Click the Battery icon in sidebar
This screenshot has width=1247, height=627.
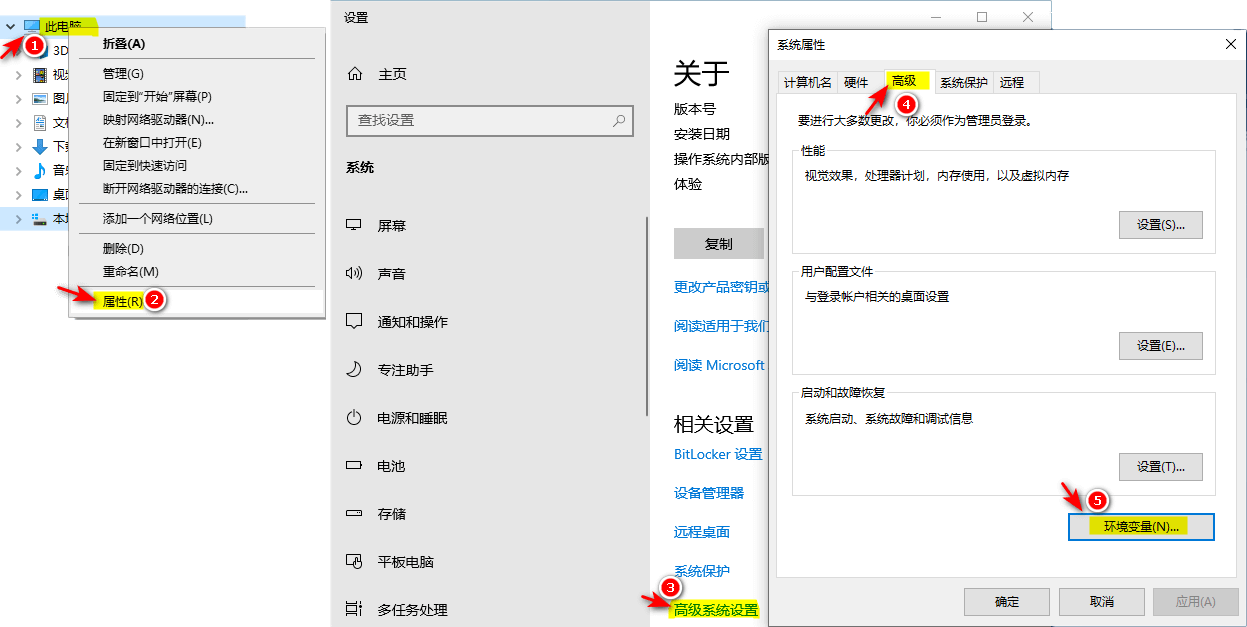(x=354, y=466)
